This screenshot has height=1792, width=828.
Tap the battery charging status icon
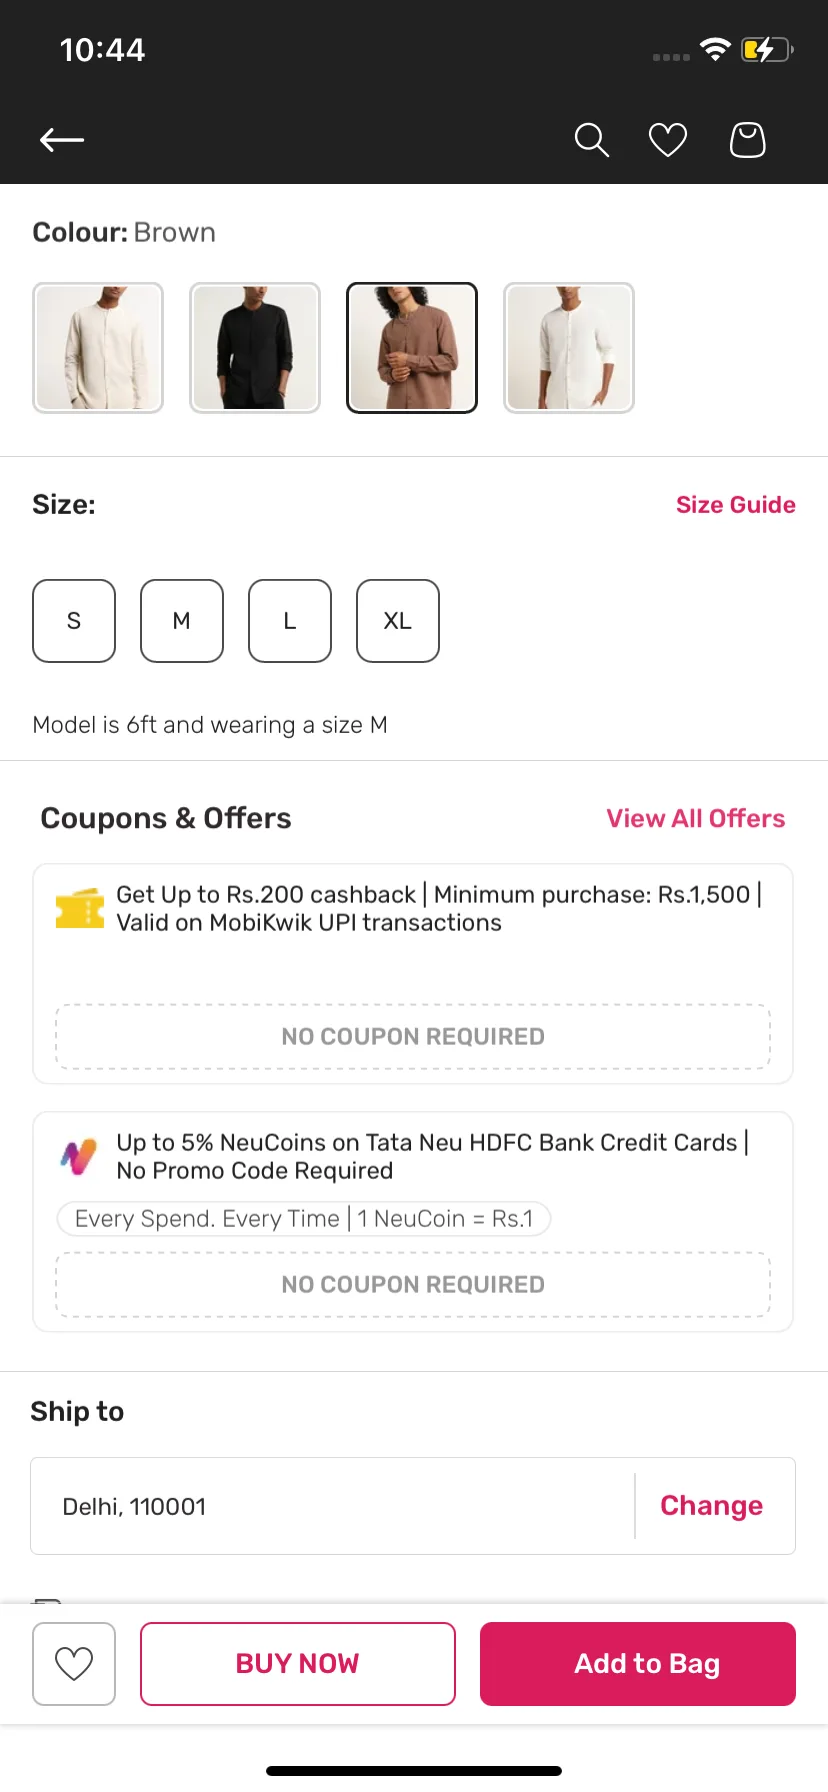click(766, 49)
